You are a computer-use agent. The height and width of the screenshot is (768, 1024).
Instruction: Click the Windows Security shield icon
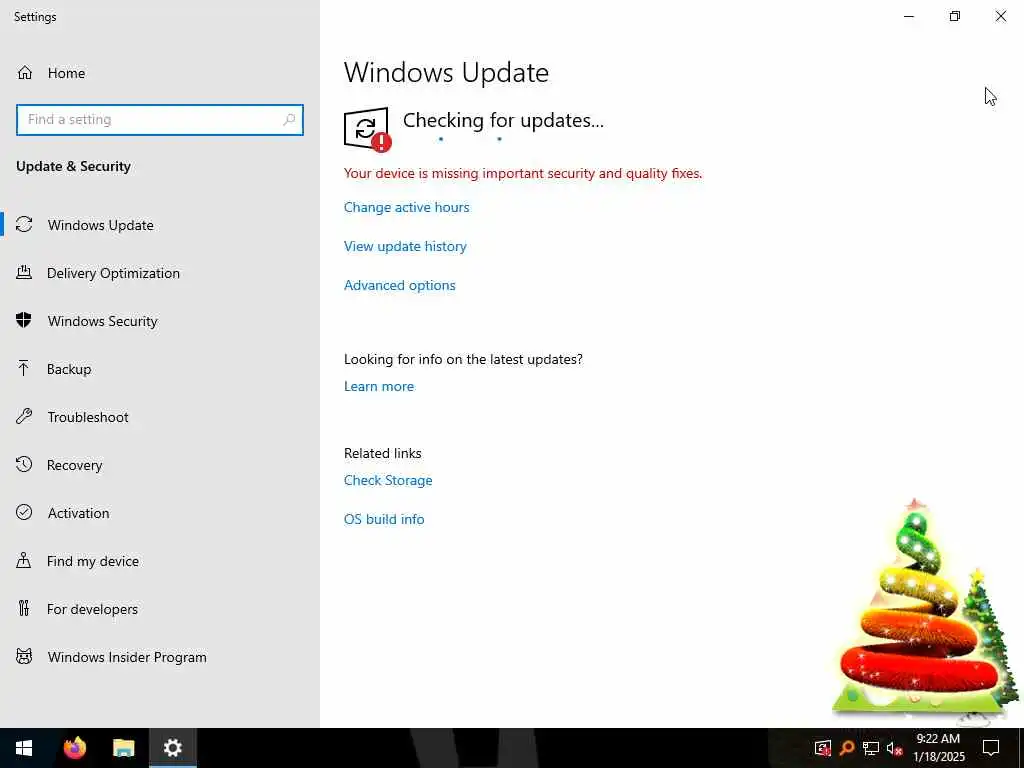pyautogui.click(x=24, y=321)
